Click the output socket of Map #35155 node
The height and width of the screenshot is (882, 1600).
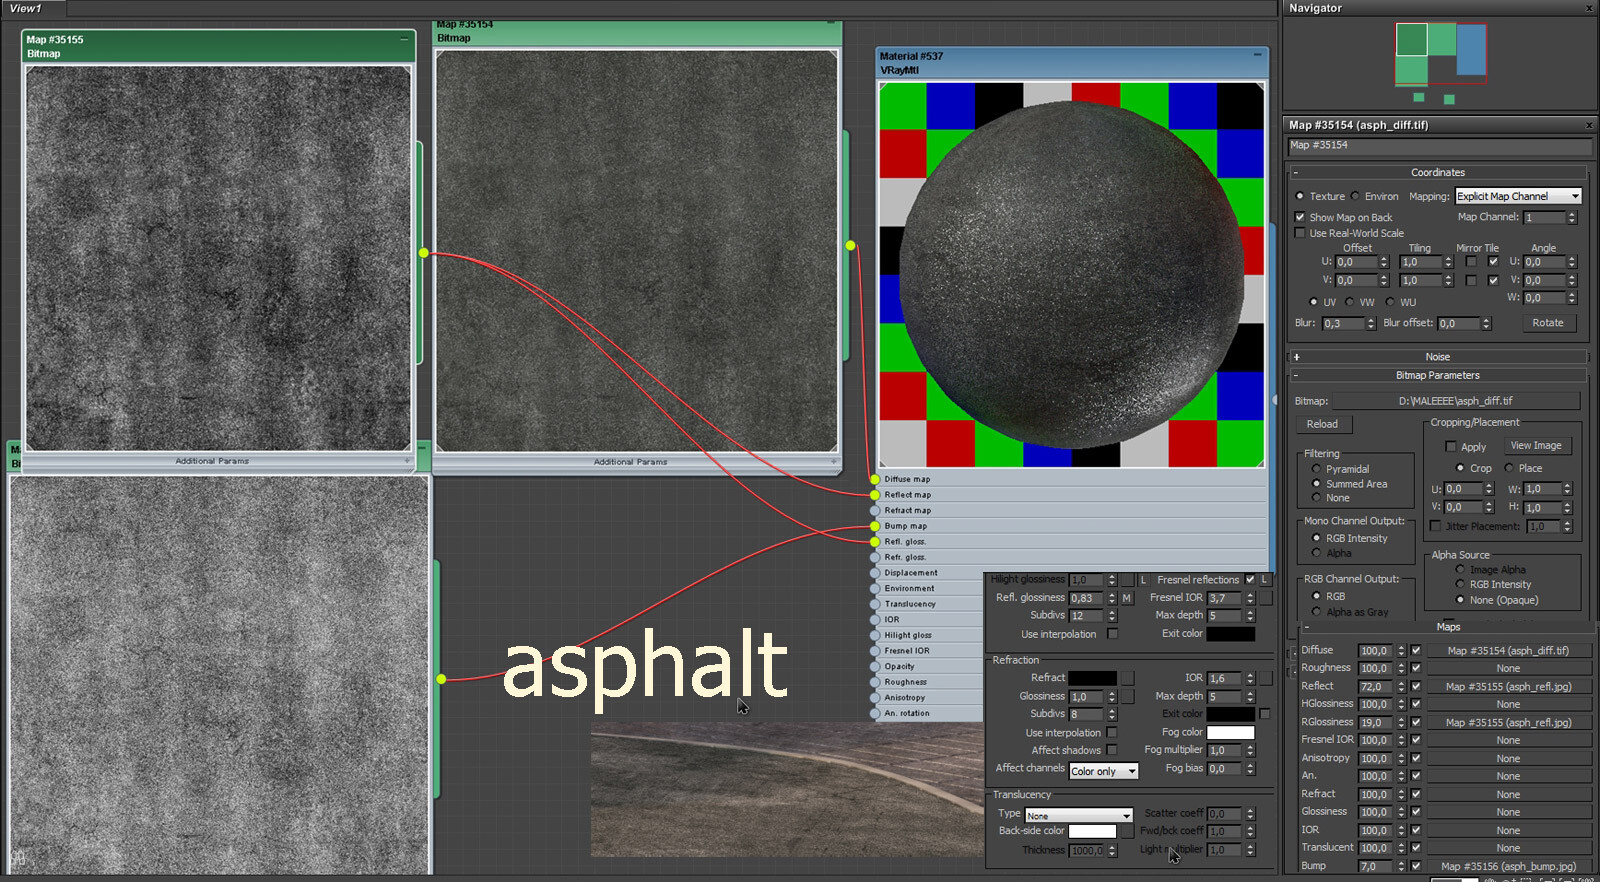click(424, 253)
